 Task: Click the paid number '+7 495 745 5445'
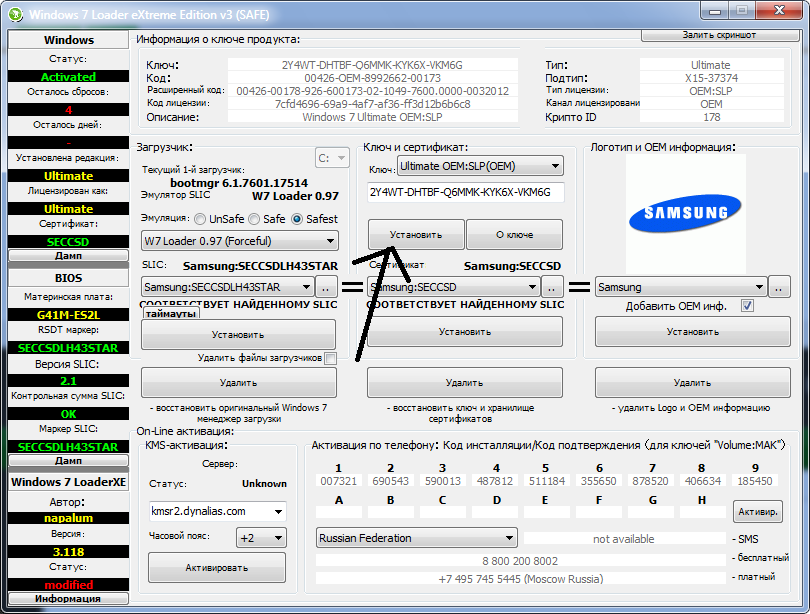tap(520, 579)
